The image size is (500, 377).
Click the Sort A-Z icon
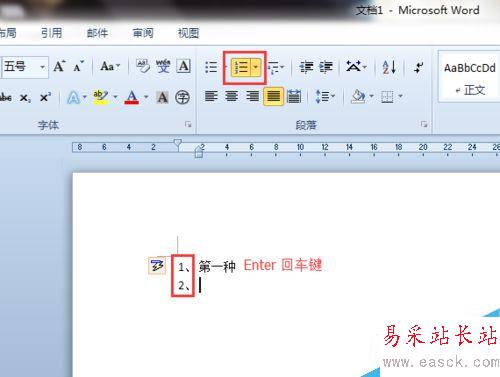tap(389, 67)
